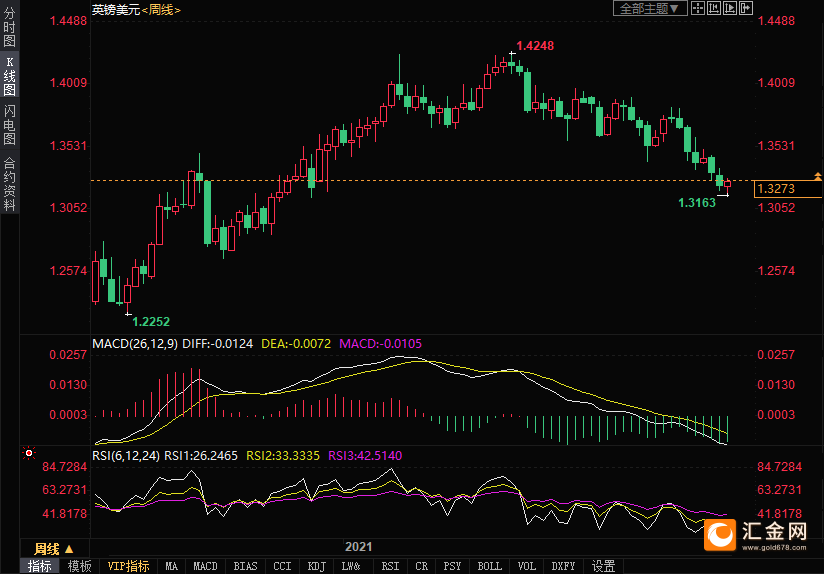The height and width of the screenshot is (574, 824).
Task: Apply the DXFY indicator
Action: click(563, 566)
